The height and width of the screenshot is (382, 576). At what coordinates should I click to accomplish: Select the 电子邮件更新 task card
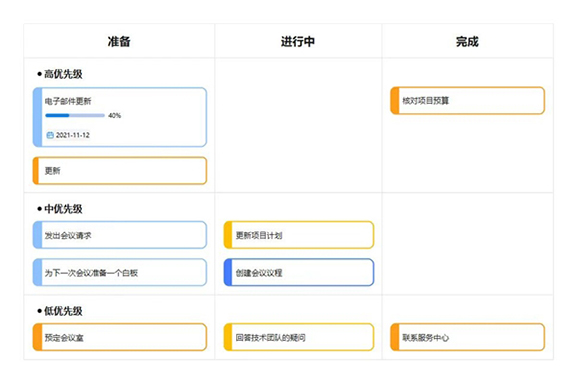(120, 117)
